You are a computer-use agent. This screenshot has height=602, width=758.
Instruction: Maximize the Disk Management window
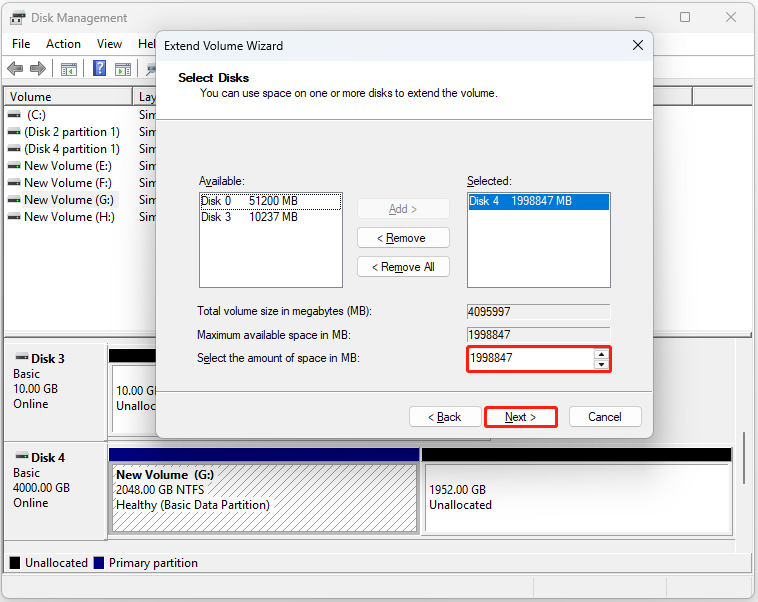click(x=685, y=17)
